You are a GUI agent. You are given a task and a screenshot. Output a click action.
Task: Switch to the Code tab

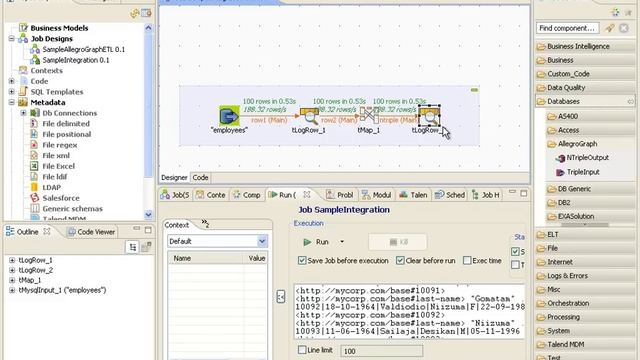click(200, 178)
